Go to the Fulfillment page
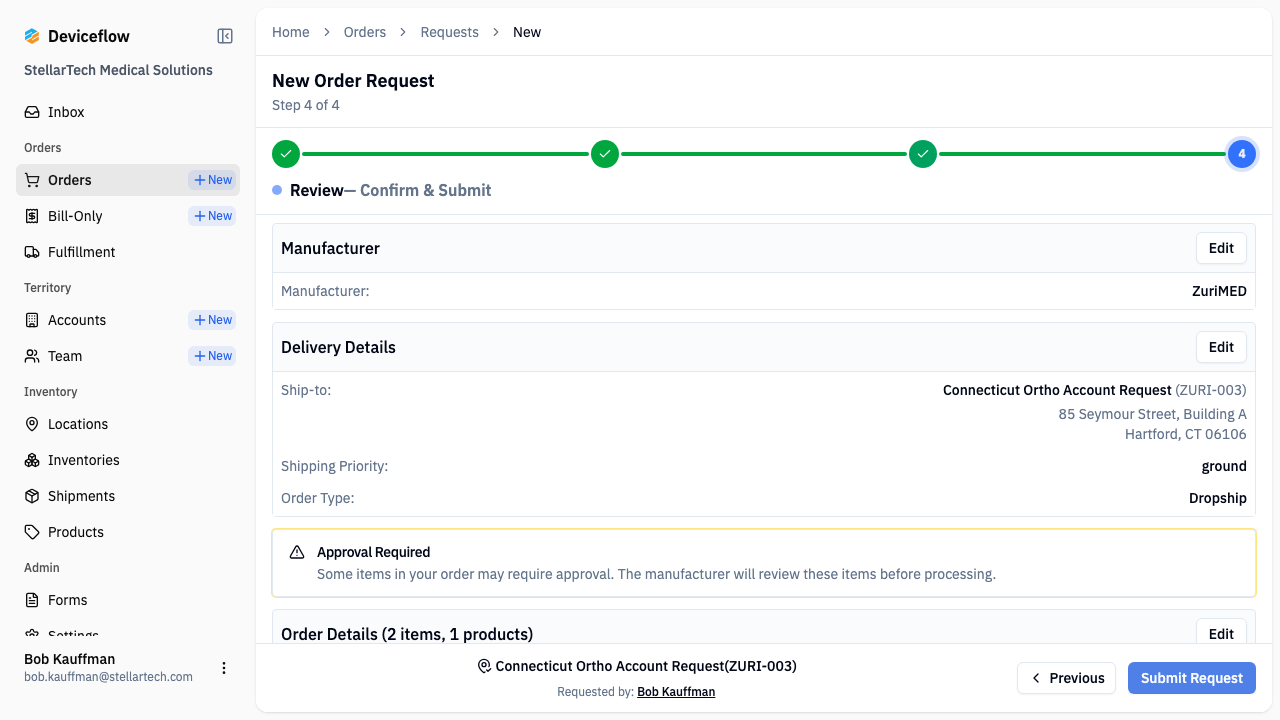This screenshot has height=720, width=1280. coord(128,252)
